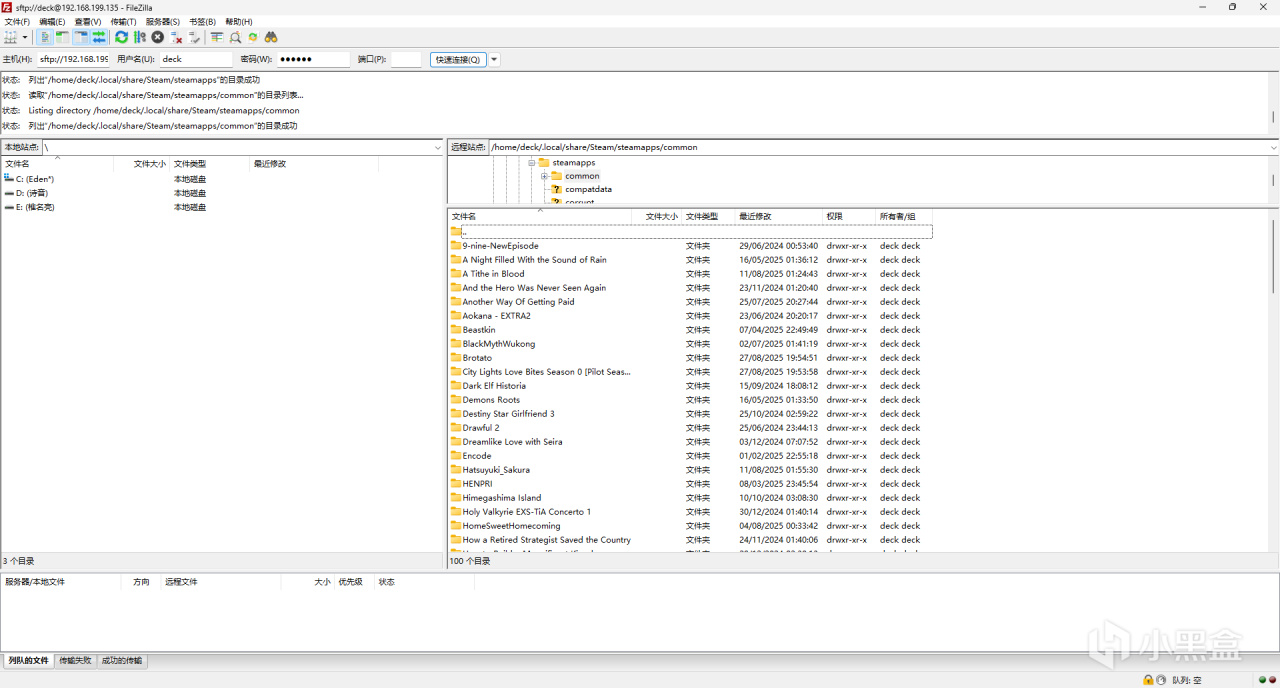Toggle synchronized browsing
The width and height of the screenshot is (1280, 688).
(253, 37)
